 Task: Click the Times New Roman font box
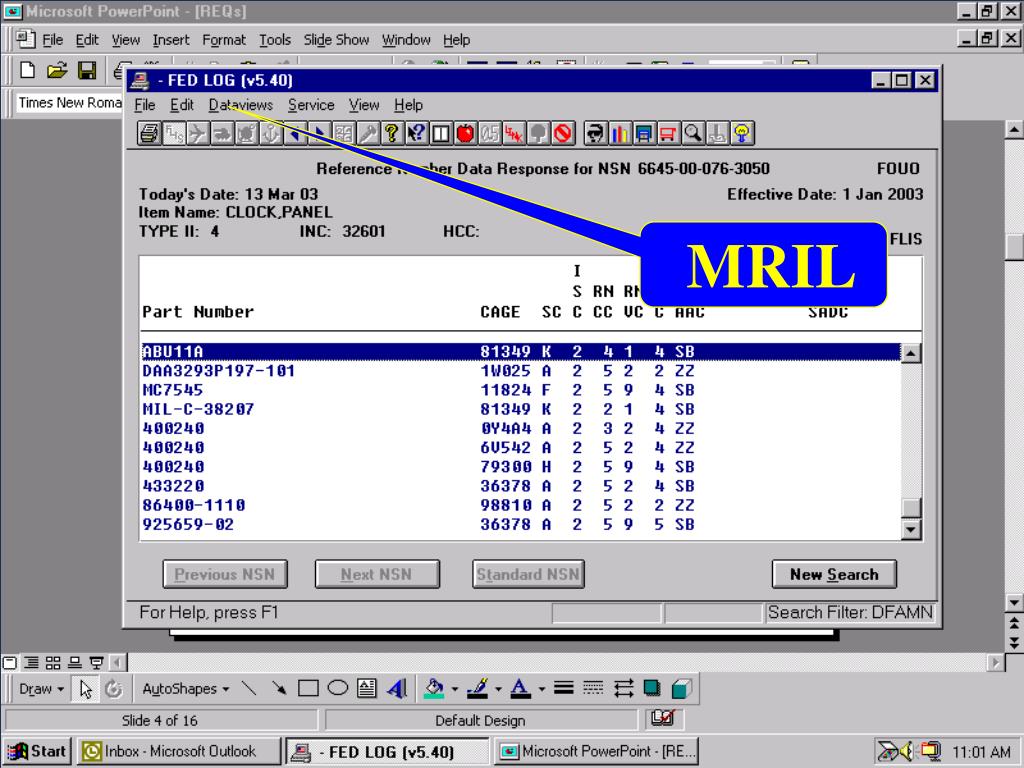pos(69,103)
